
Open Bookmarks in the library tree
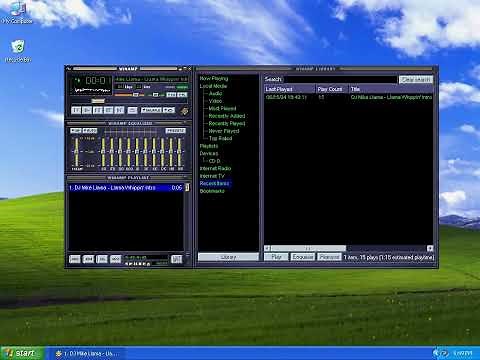(212, 191)
